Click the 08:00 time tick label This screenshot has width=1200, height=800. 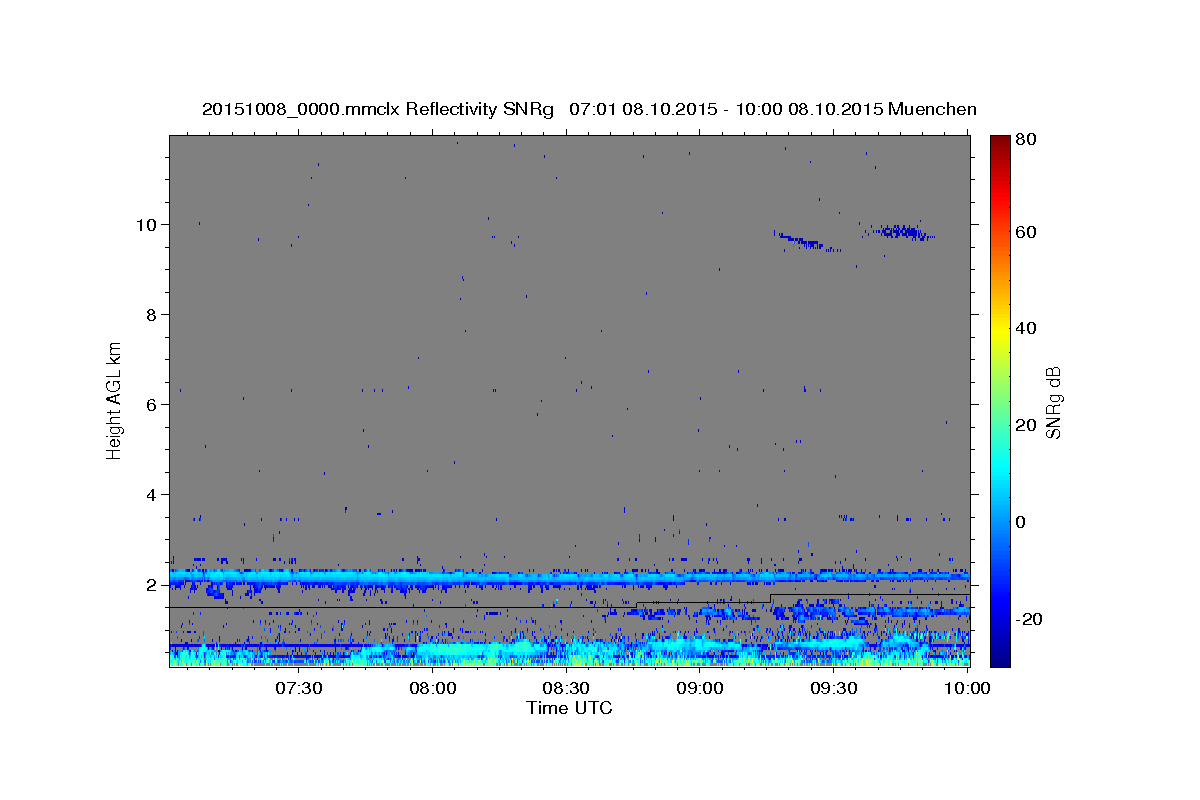pyautogui.click(x=432, y=688)
